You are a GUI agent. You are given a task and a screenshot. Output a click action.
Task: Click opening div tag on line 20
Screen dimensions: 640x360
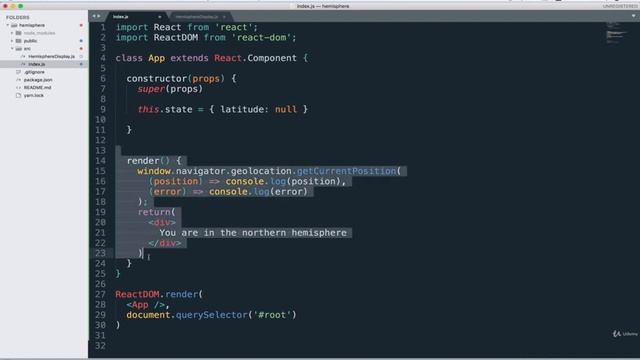[162, 222]
